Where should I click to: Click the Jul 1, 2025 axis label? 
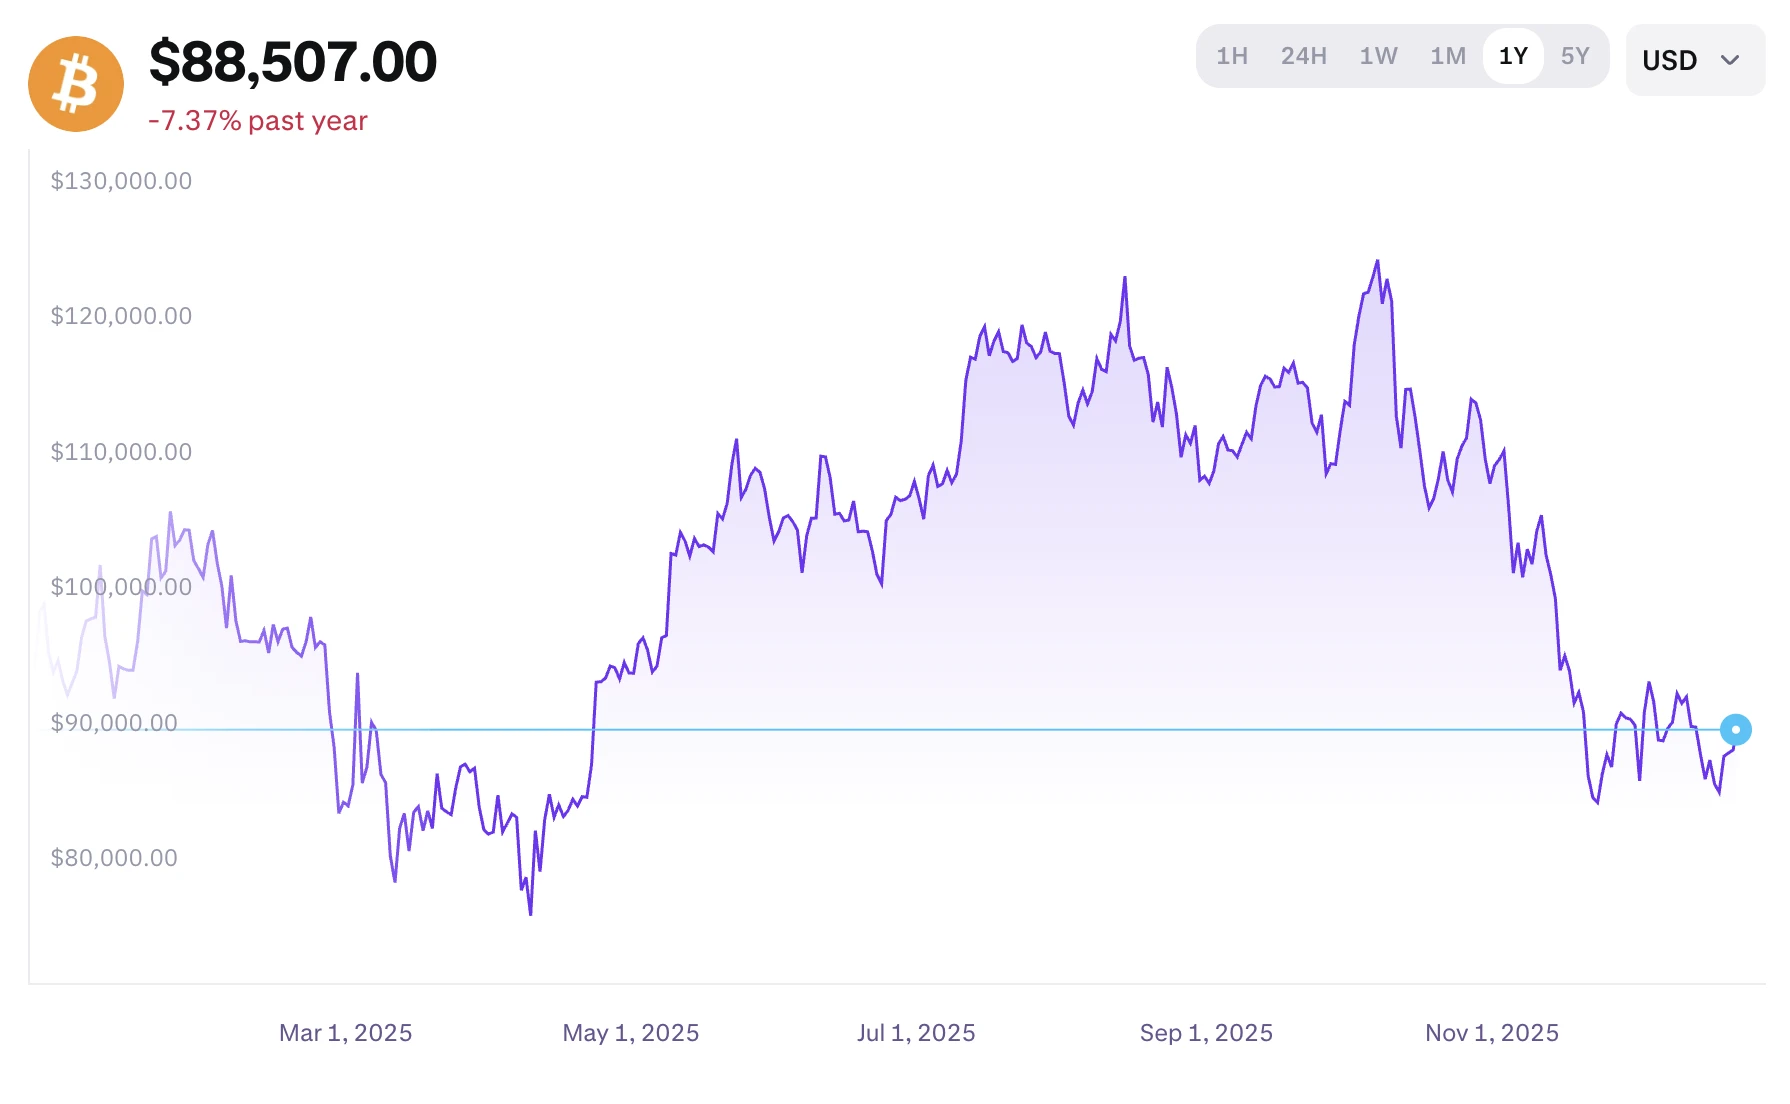916,1033
